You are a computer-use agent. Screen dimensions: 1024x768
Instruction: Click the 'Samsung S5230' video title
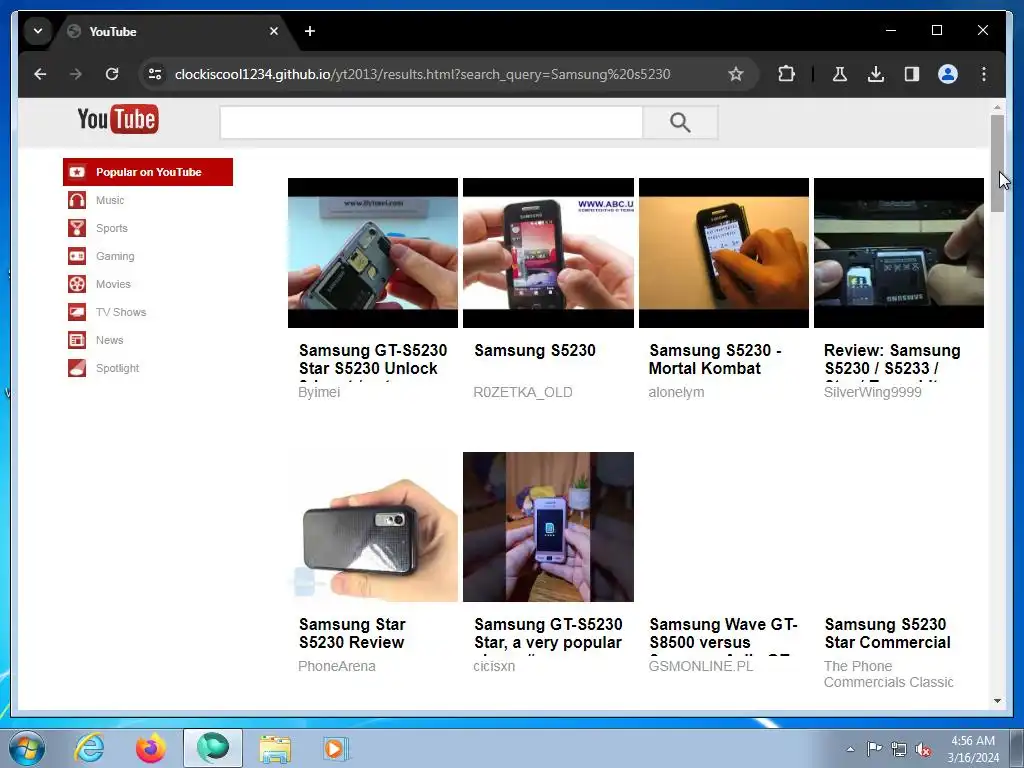pos(535,351)
